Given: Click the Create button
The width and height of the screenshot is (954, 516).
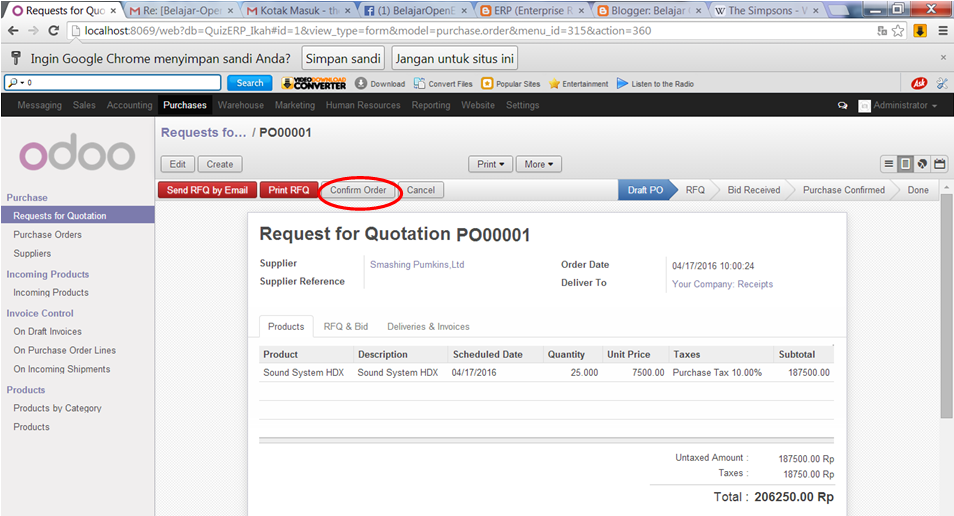Looking at the screenshot, I should coord(220,164).
